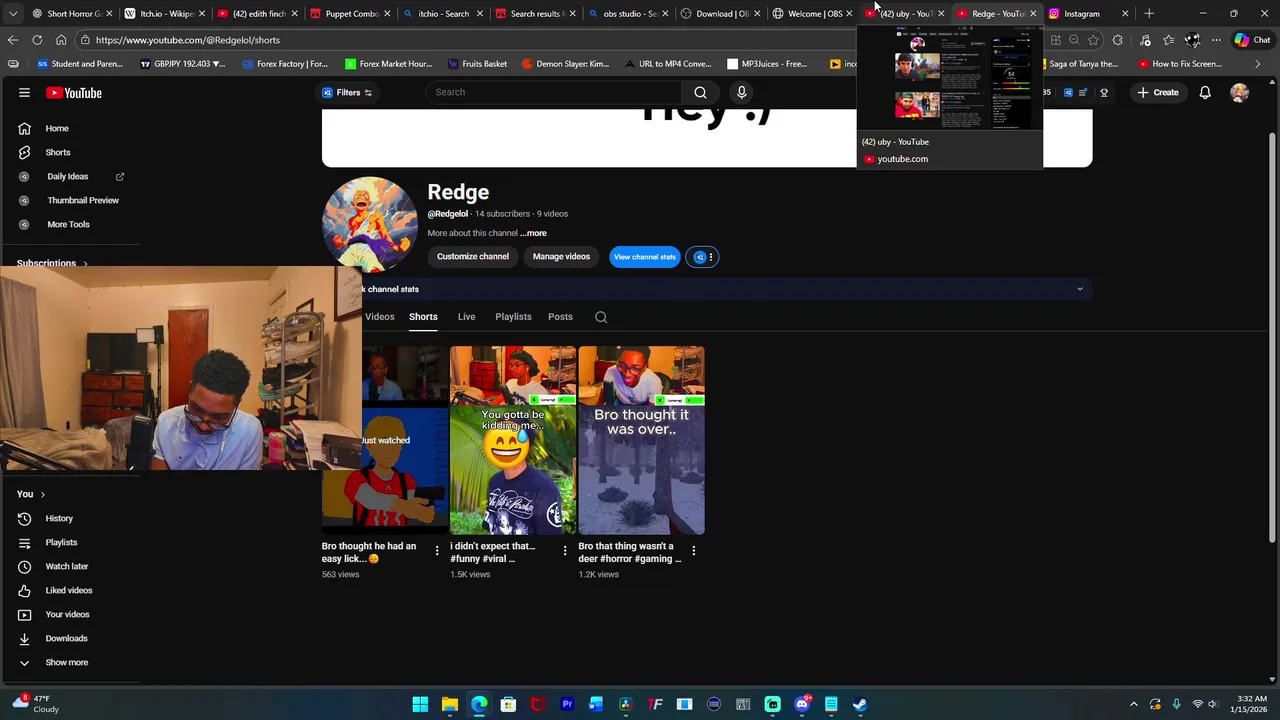1280x720 pixels.
Task: Search within channel magnifier icon
Action: 601,317
